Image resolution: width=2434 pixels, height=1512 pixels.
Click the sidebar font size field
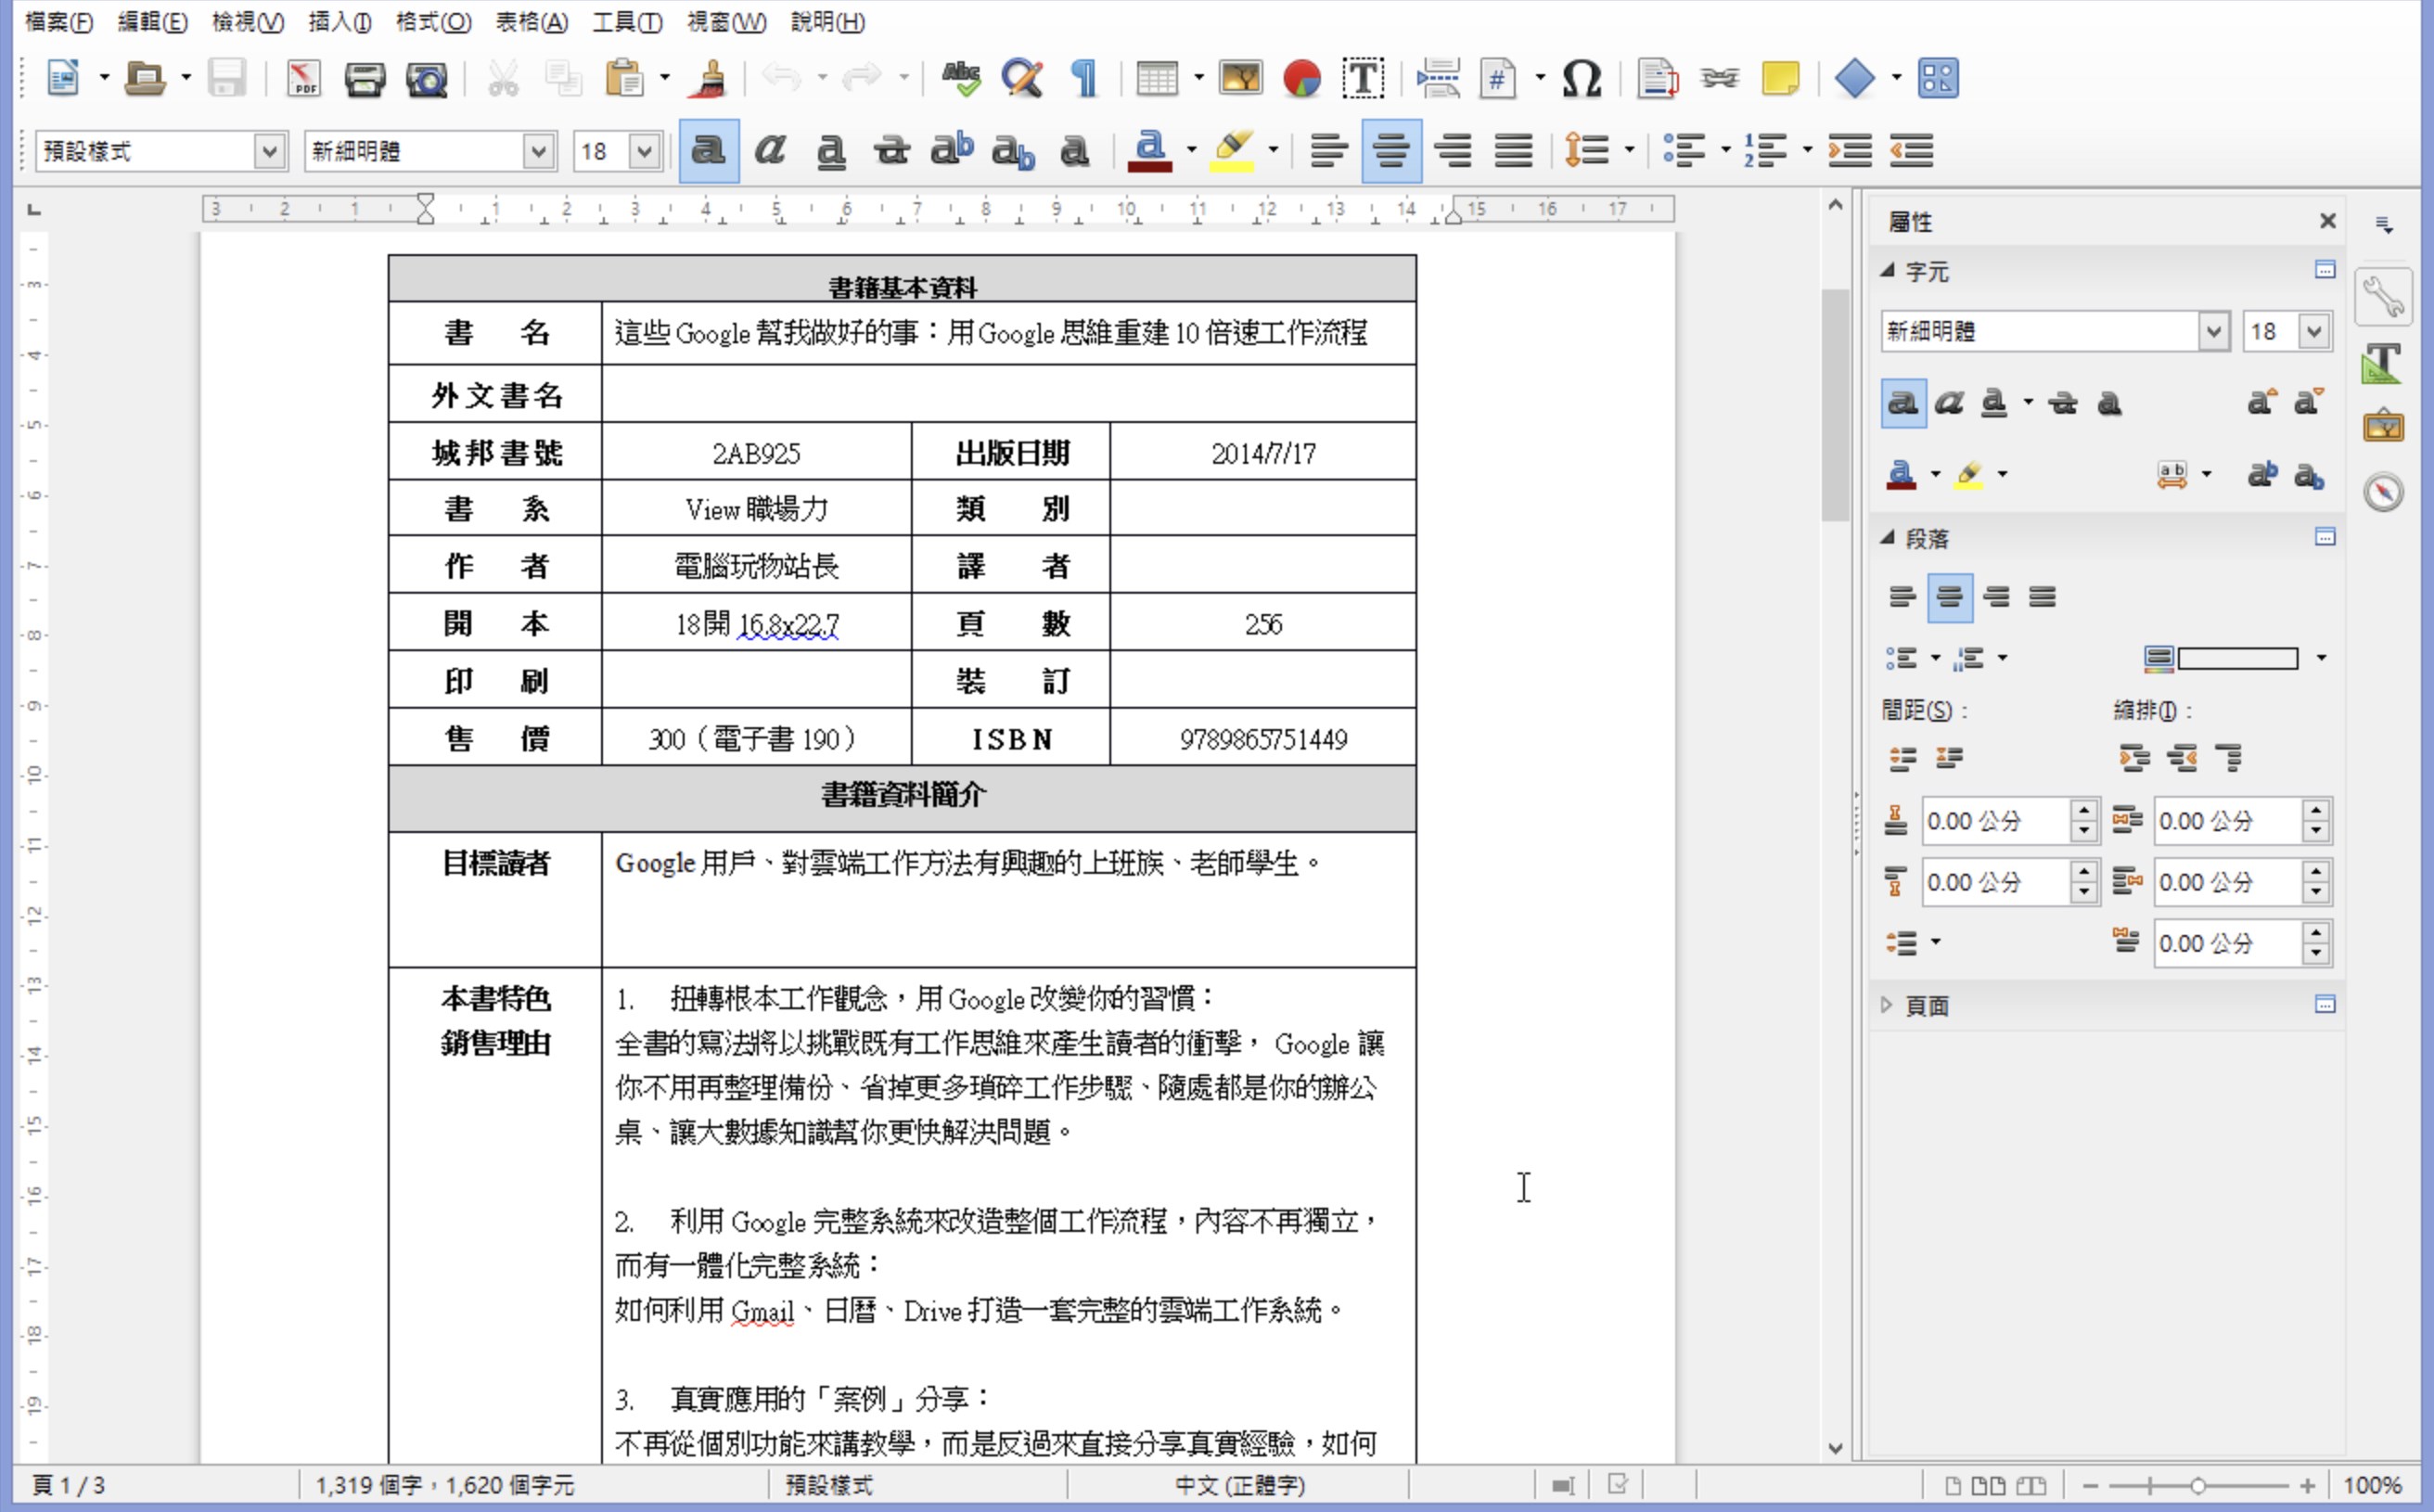2266,331
